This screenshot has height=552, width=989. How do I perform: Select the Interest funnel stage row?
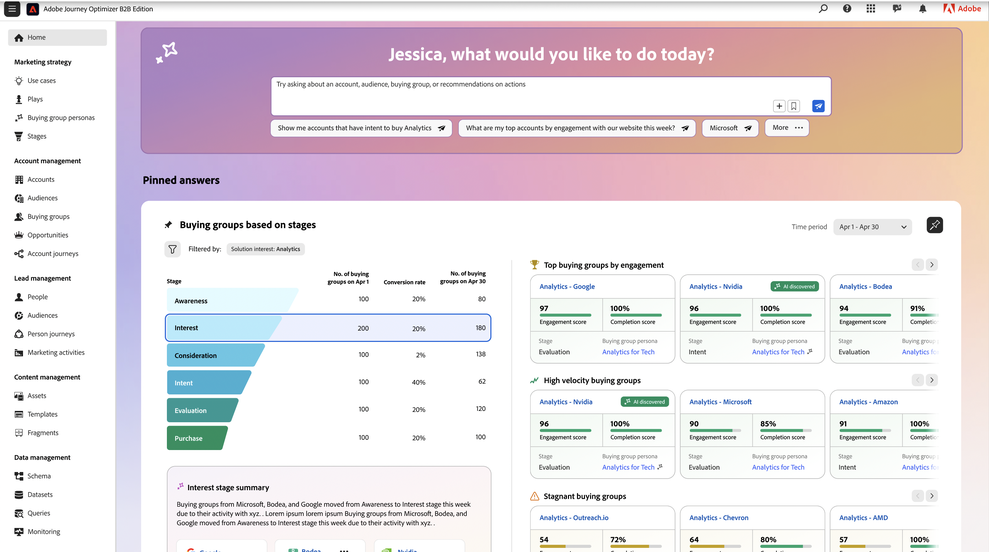click(x=328, y=328)
